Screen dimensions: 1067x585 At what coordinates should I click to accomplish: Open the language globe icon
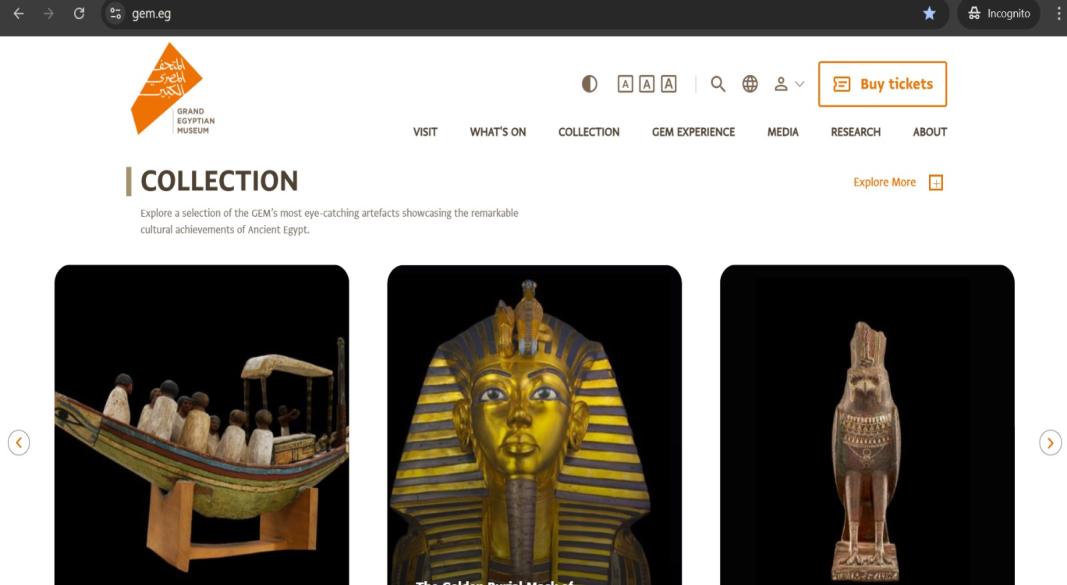(x=750, y=84)
